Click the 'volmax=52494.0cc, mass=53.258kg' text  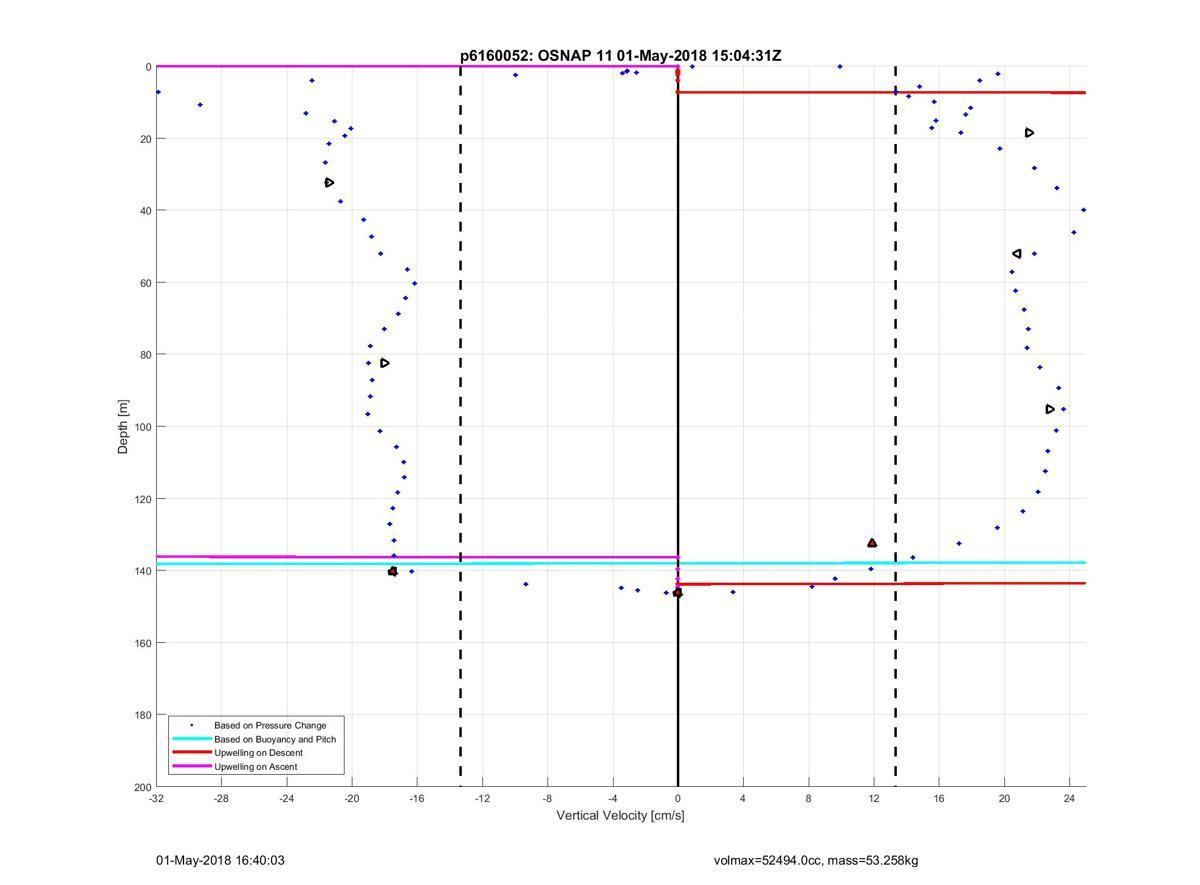click(x=816, y=860)
